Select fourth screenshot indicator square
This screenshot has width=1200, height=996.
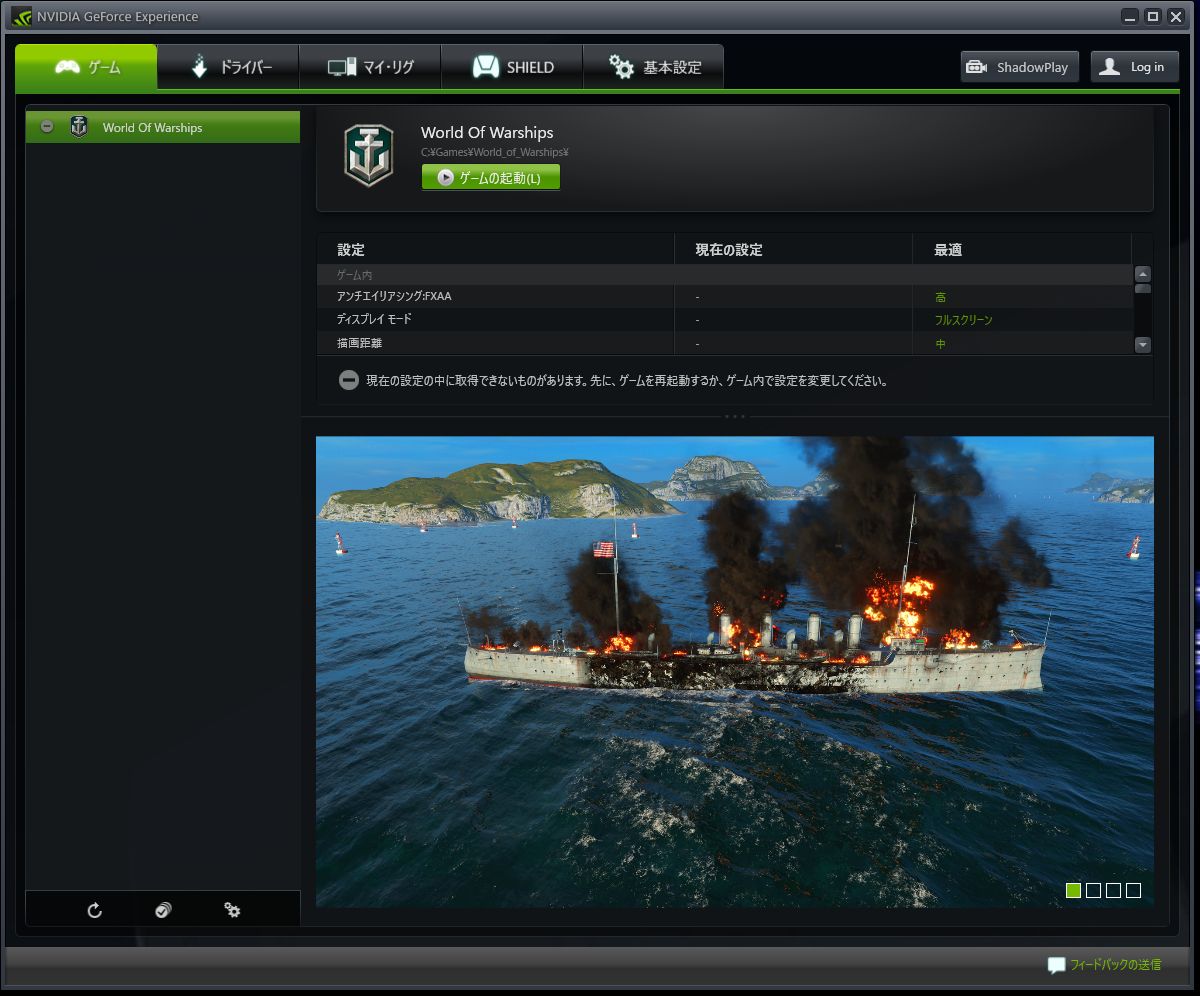(1133, 890)
